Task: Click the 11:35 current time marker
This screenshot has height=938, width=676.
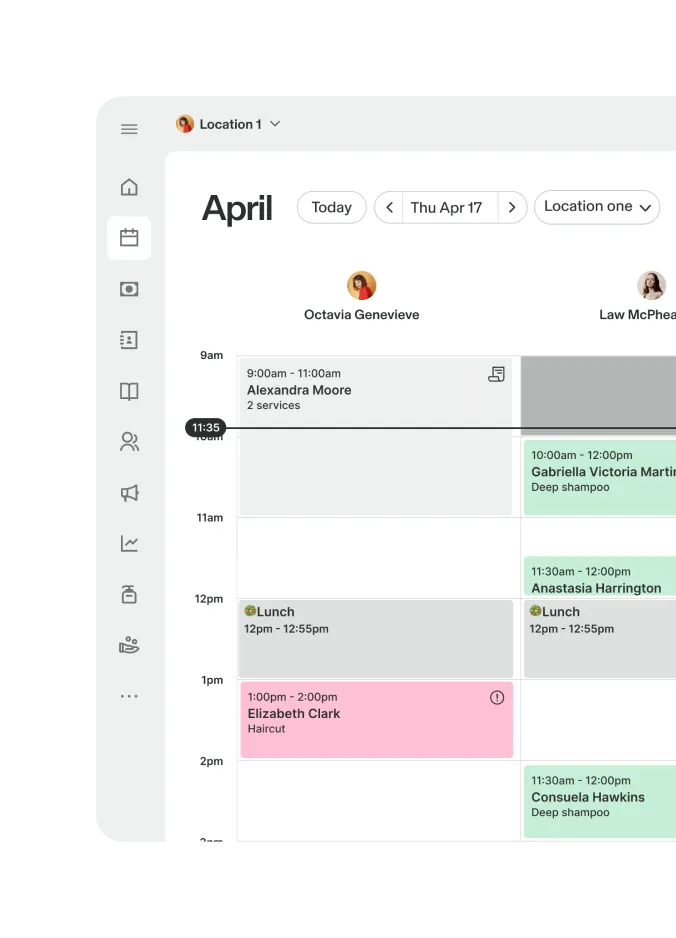Action: [x=205, y=427]
